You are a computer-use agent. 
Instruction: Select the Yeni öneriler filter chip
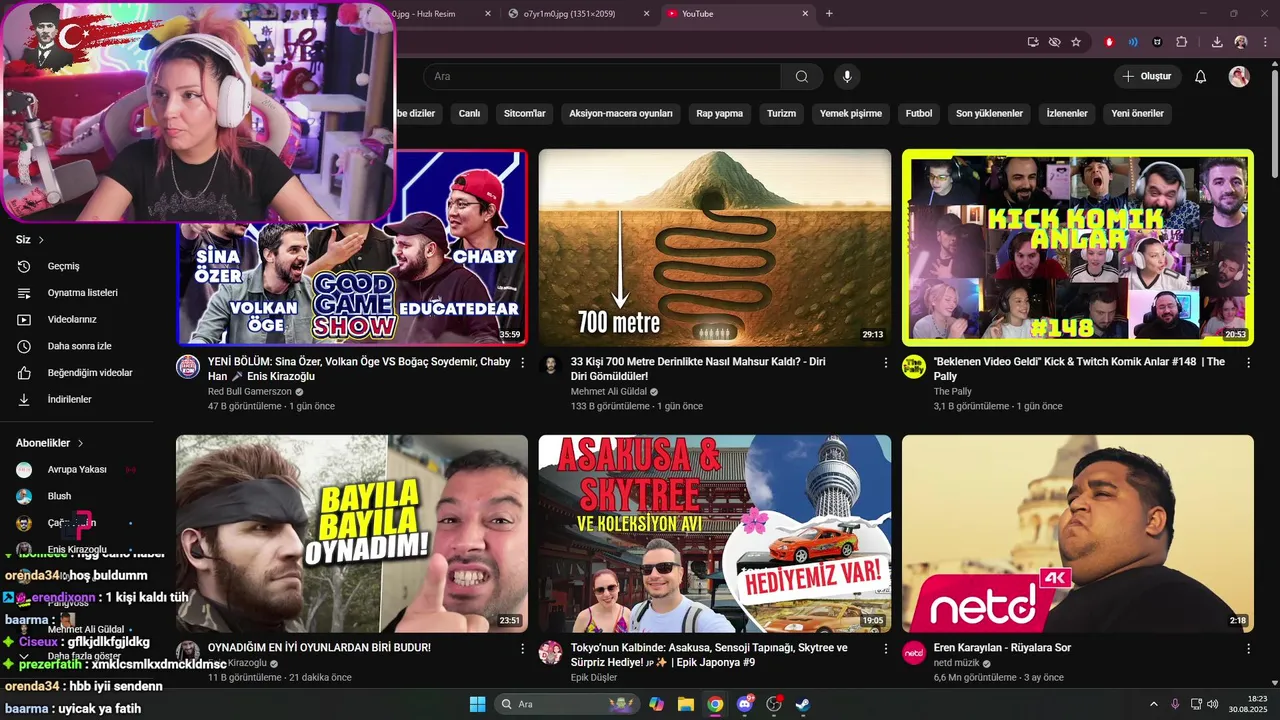[1137, 114]
